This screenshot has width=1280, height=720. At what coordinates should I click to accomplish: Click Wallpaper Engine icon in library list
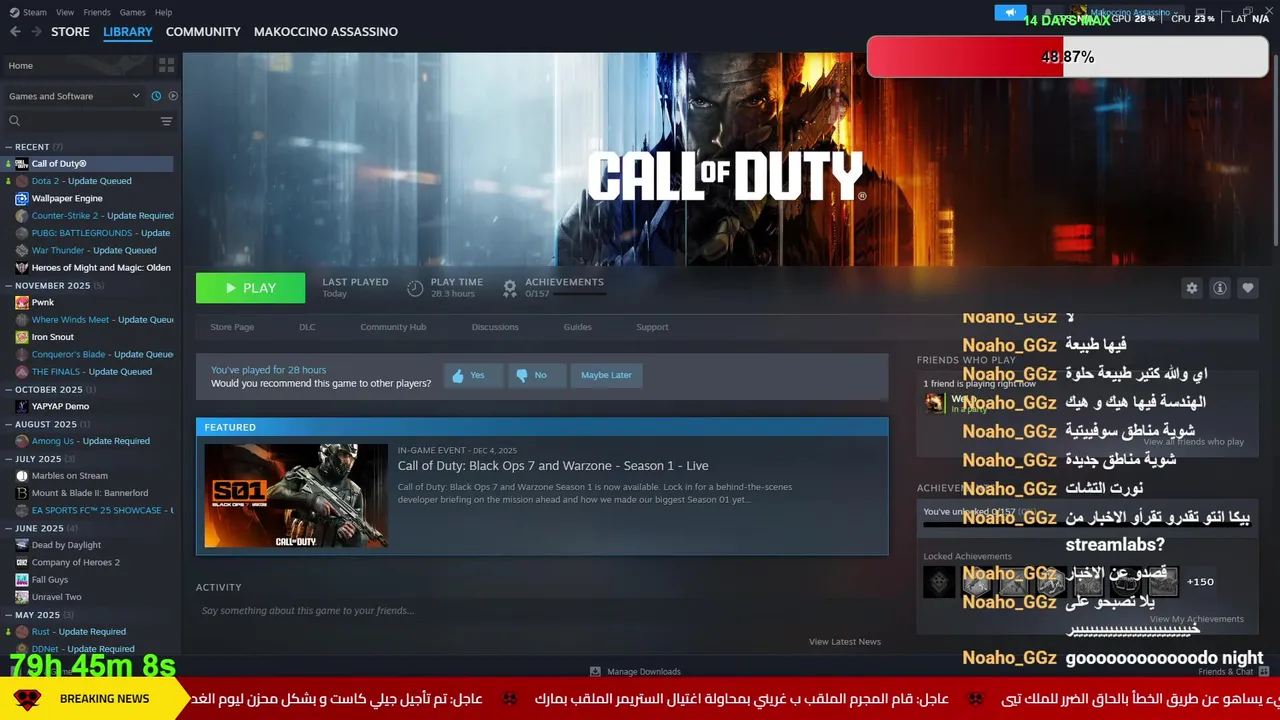point(22,198)
